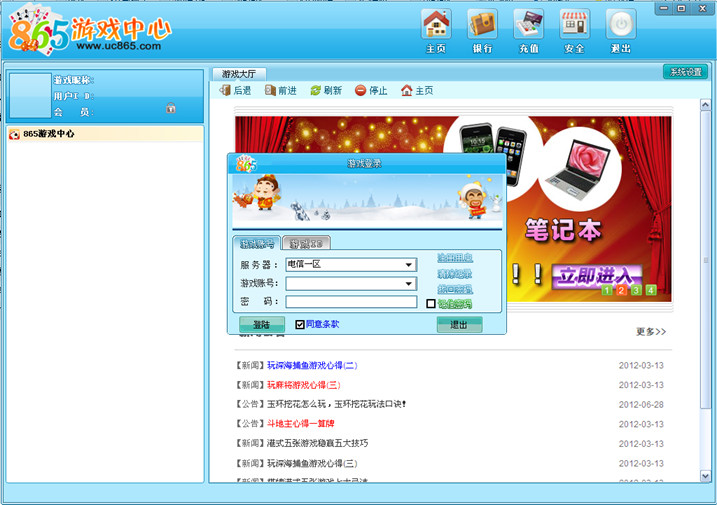Click the 清除记录 clear records link
The height and width of the screenshot is (505, 717).
point(455,274)
